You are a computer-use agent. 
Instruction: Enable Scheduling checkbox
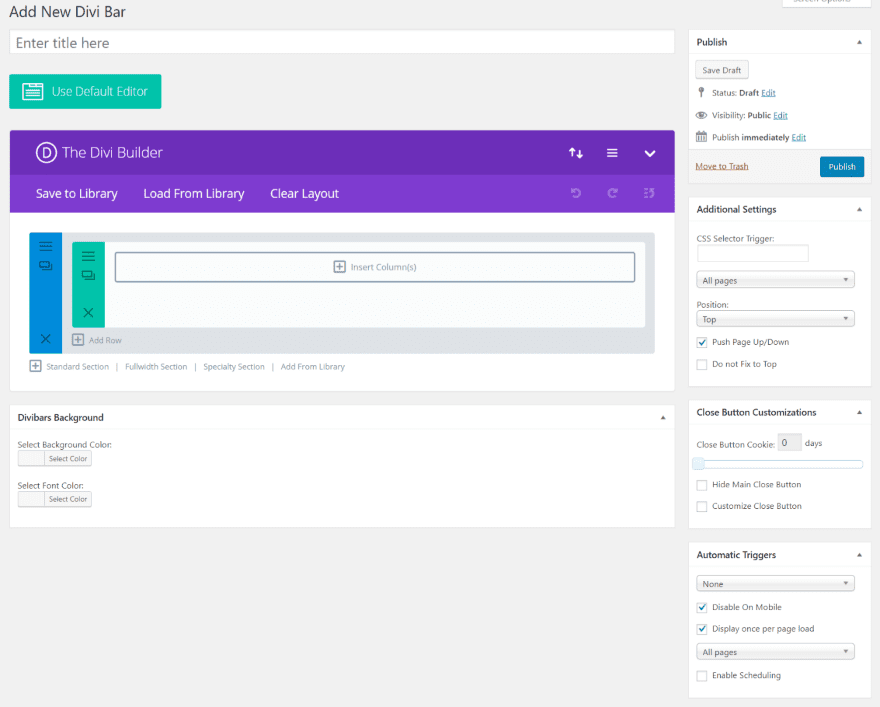point(702,676)
